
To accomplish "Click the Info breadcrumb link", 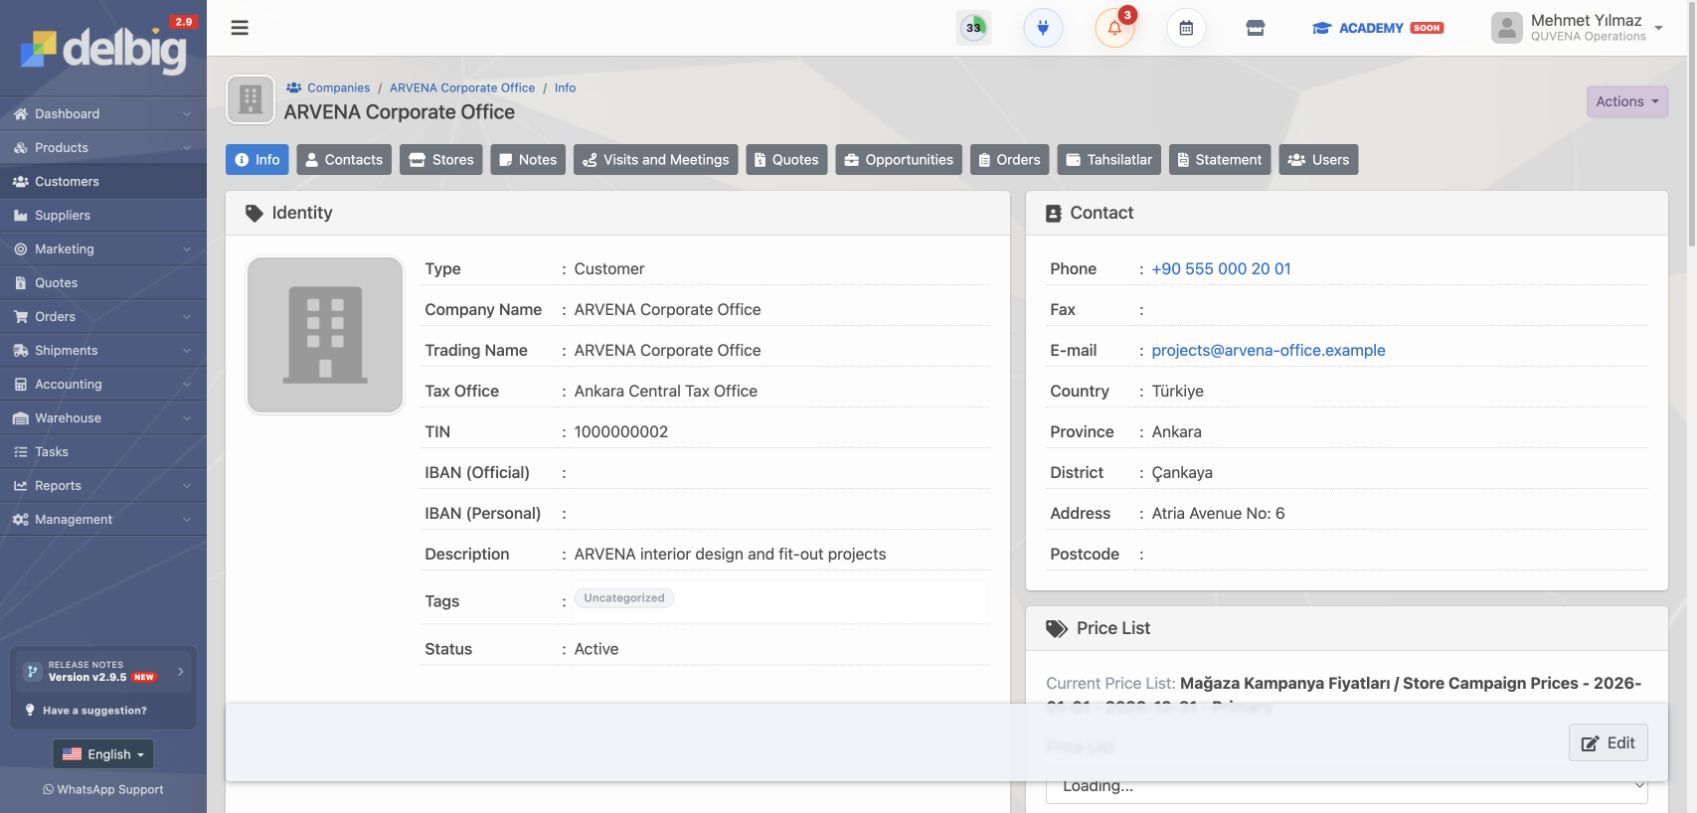I will coord(565,88).
